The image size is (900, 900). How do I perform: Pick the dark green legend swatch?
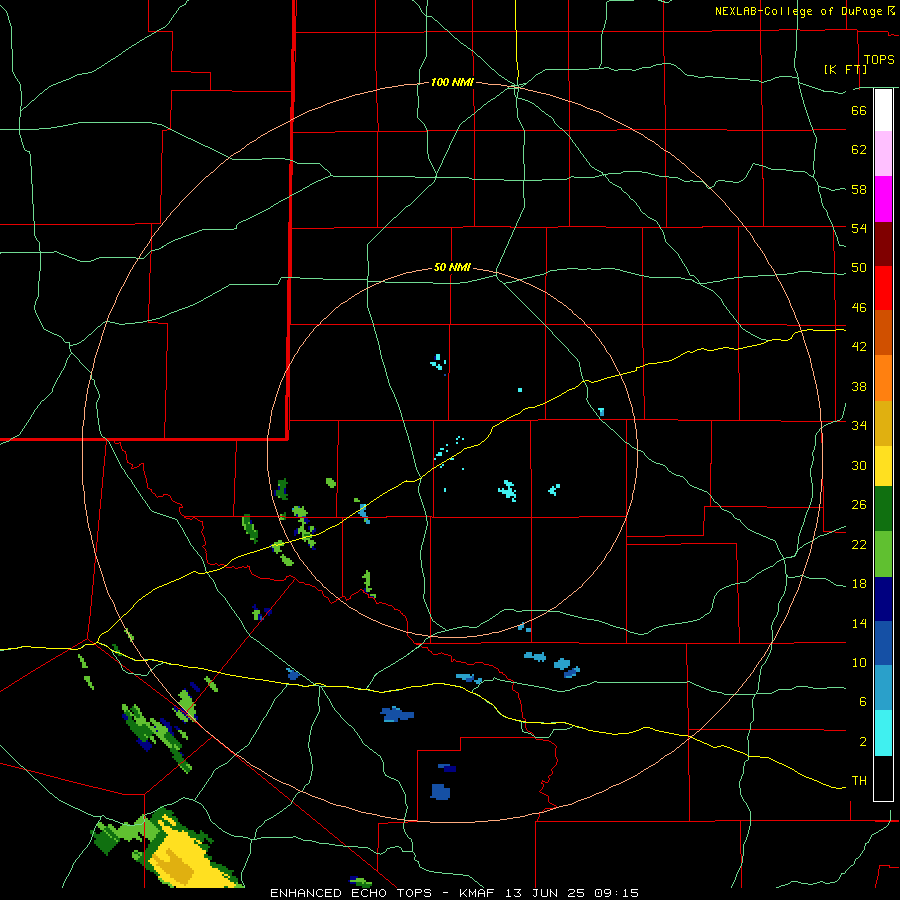(883, 509)
